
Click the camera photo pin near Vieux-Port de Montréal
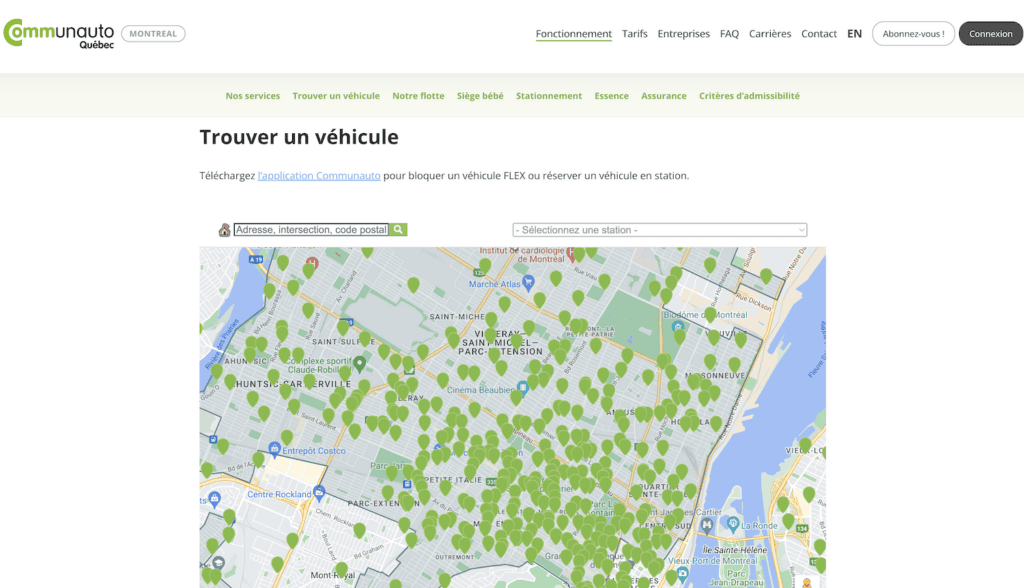point(682,575)
